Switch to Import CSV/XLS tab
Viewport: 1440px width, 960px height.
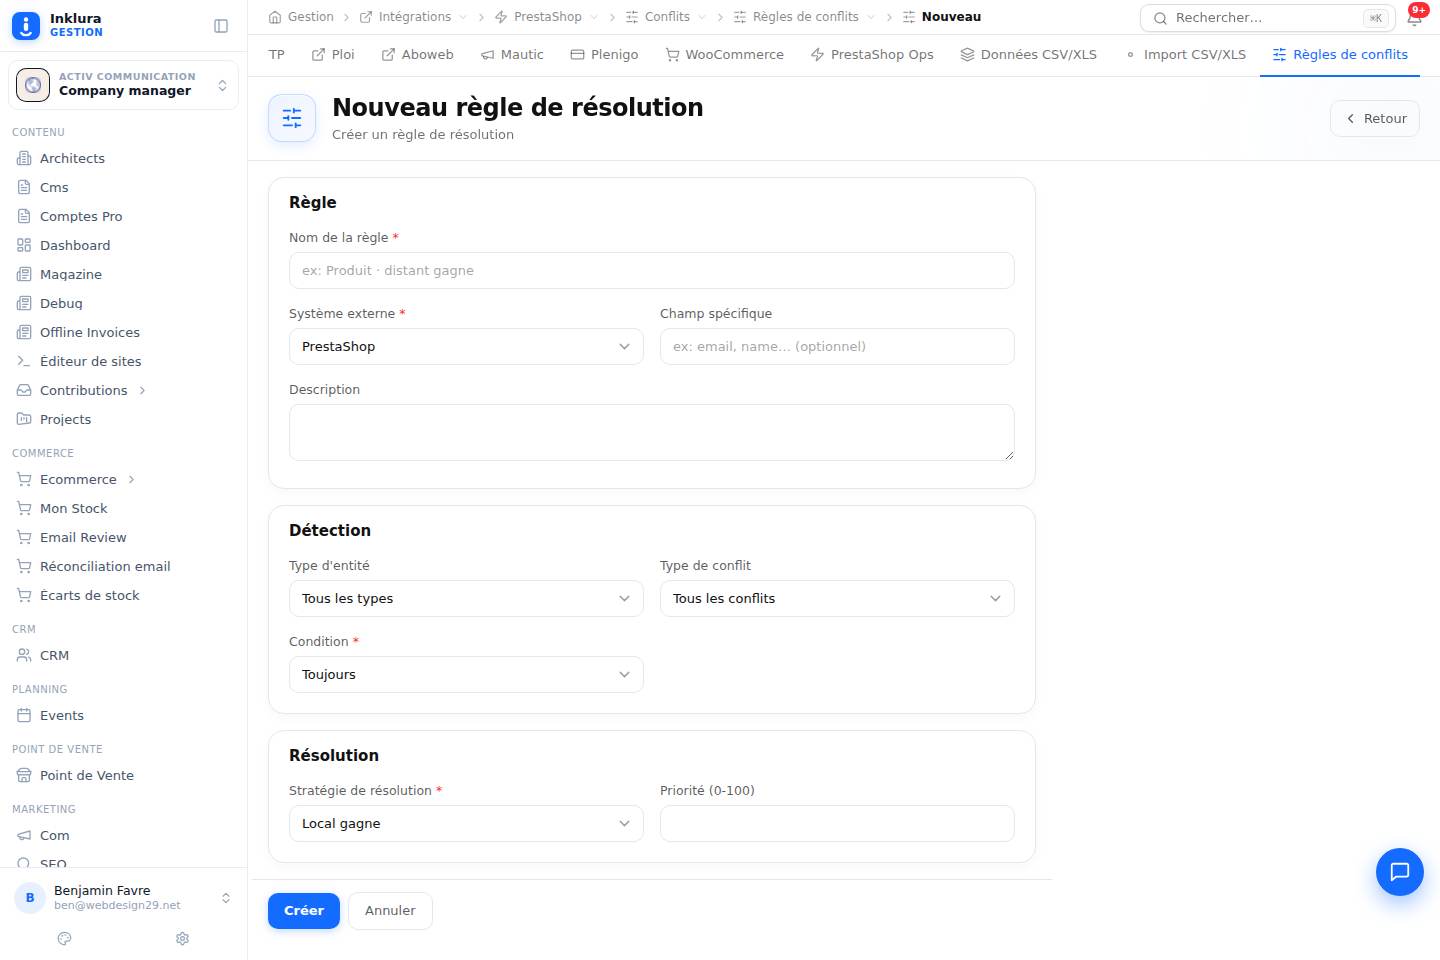[x=1185, y=55]
